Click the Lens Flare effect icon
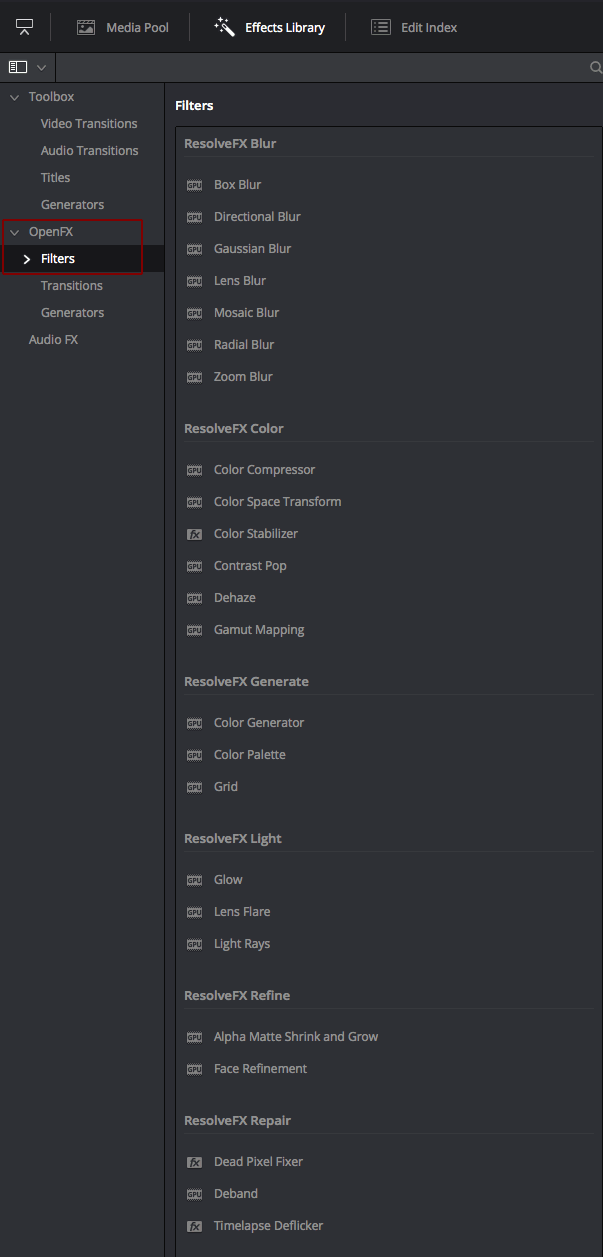This screenshot has width=603, height=1257. [x=195, y=912]
